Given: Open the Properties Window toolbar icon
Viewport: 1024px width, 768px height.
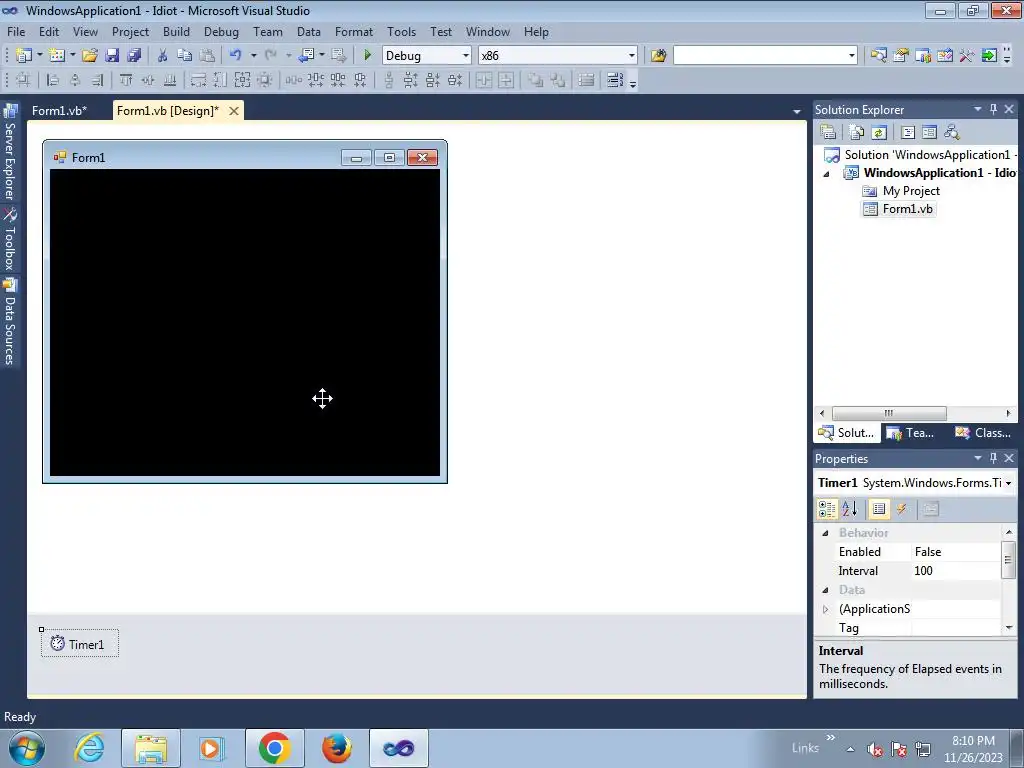Looking at the screenshot, I should click(x=901, y=56).
